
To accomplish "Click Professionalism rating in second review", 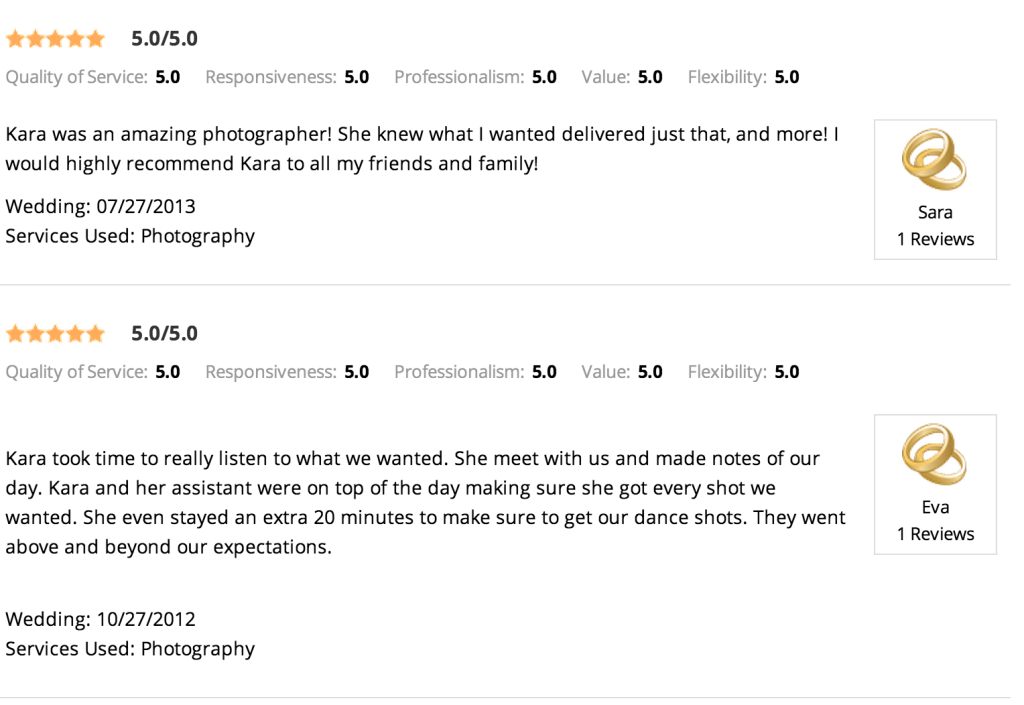I will [x=475, y=372].
